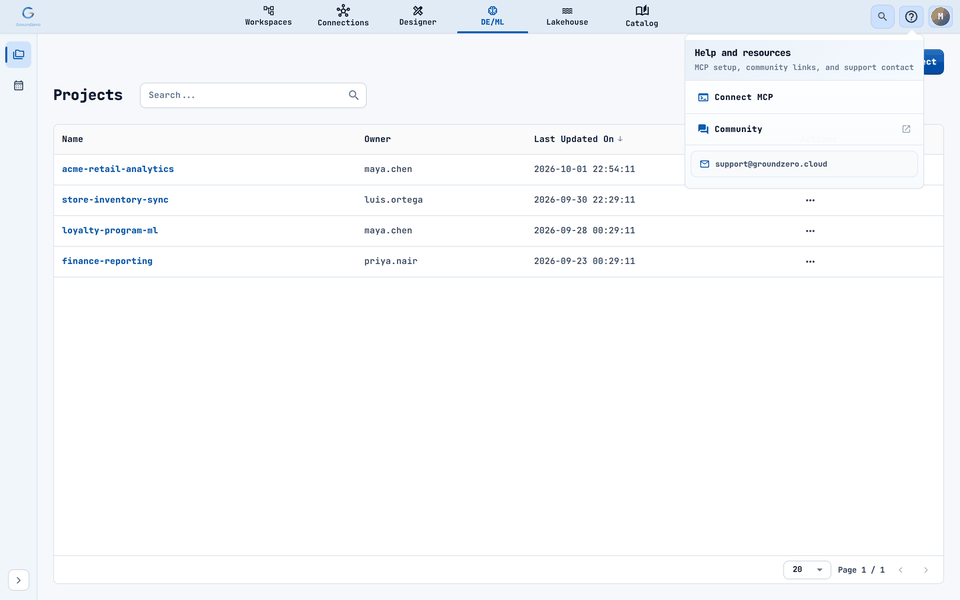
Task: Navigate to the Catalog tab
Action: pyautogui.click(x=642, y=17)
